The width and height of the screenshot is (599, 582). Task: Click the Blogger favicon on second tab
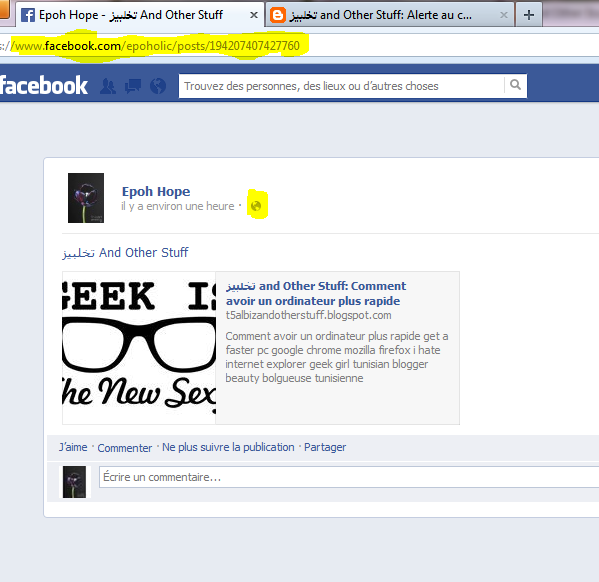[278, 15]
